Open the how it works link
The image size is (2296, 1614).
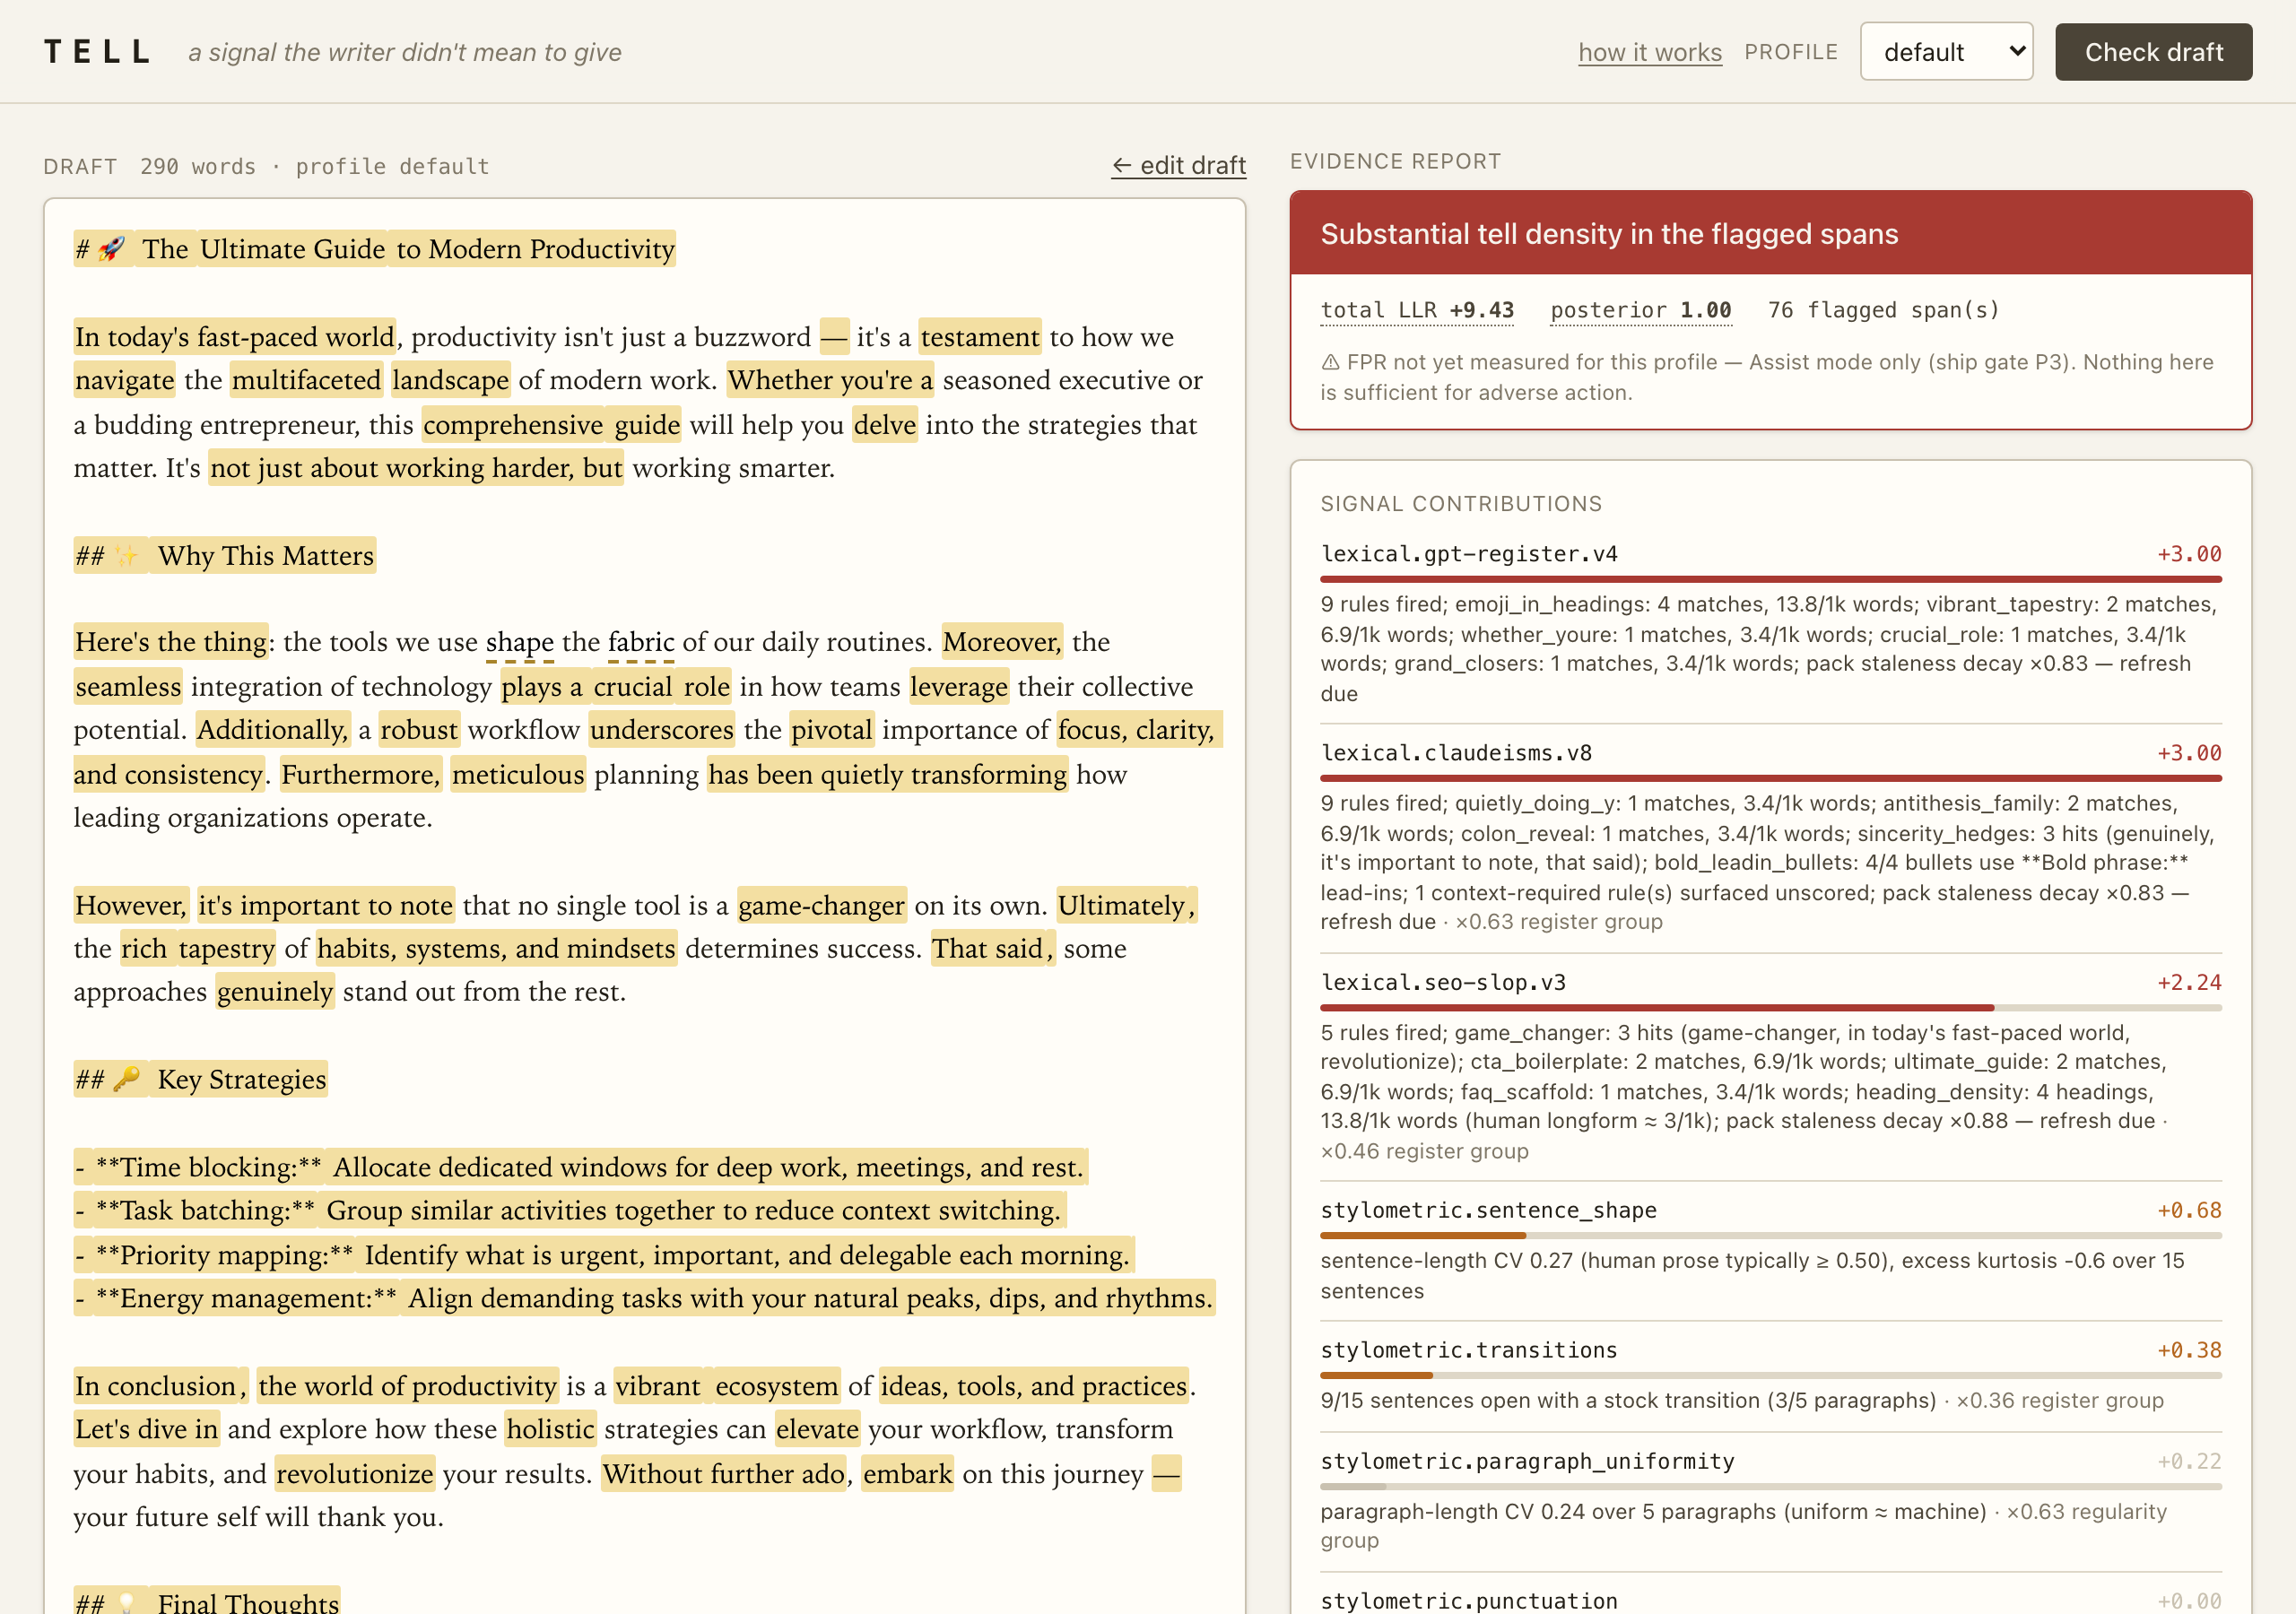[x=1650, y=52]
